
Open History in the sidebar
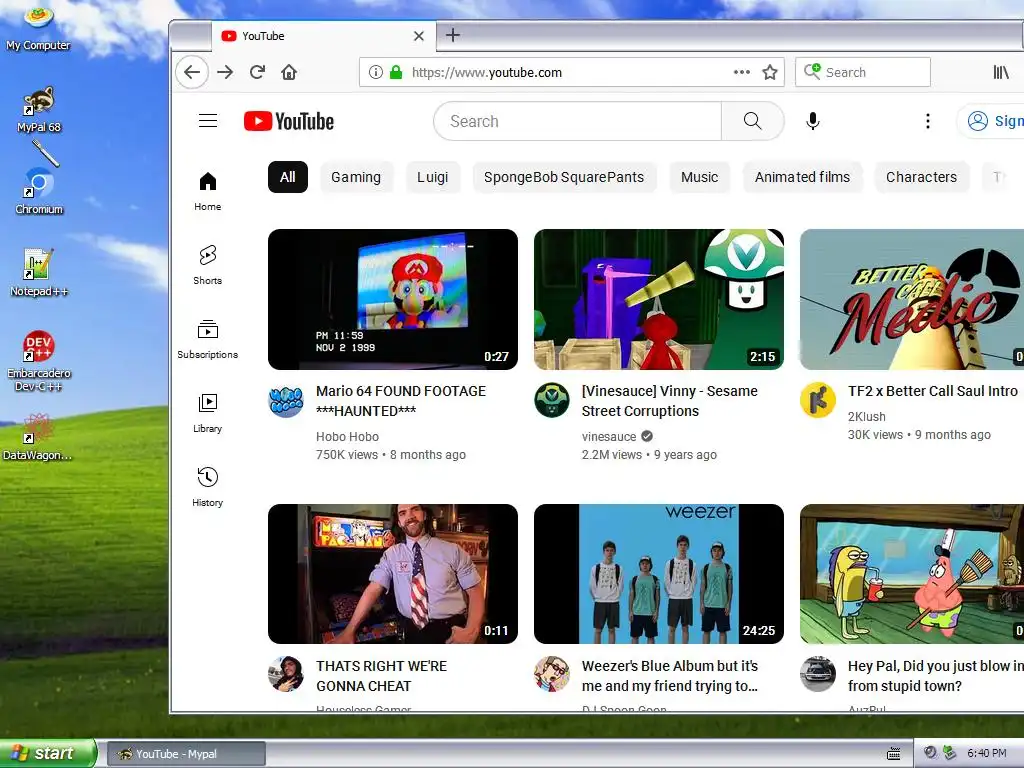(208, 487)
